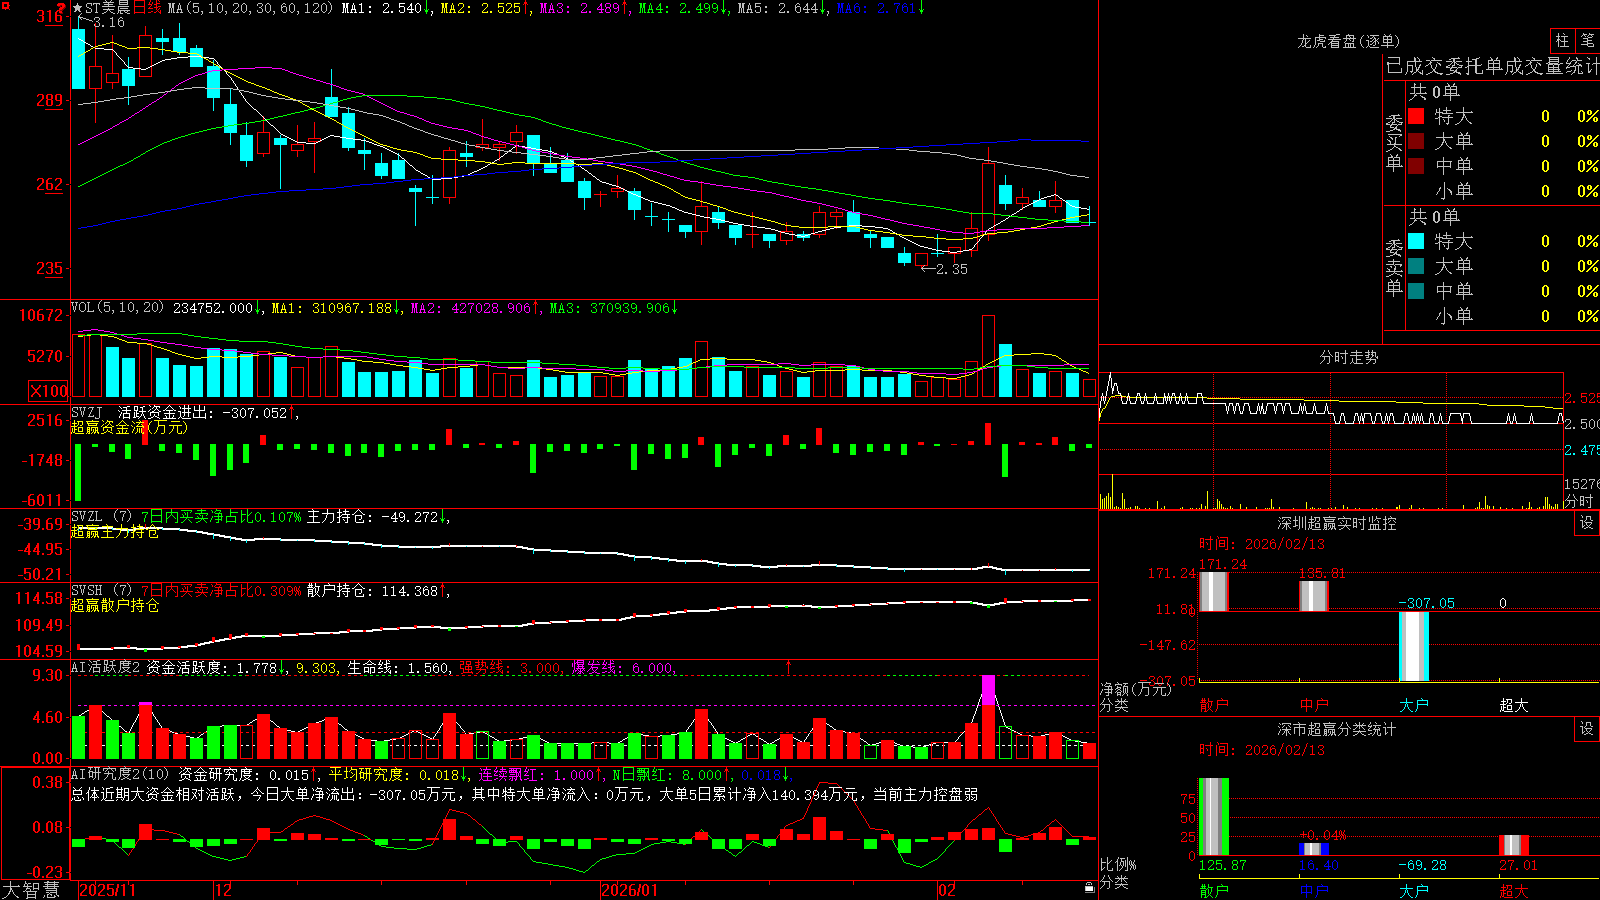Click the star icon before ST美晨
Viewport: 1600px width, 900px height.
pyautogui.click(x=77, y=8)
